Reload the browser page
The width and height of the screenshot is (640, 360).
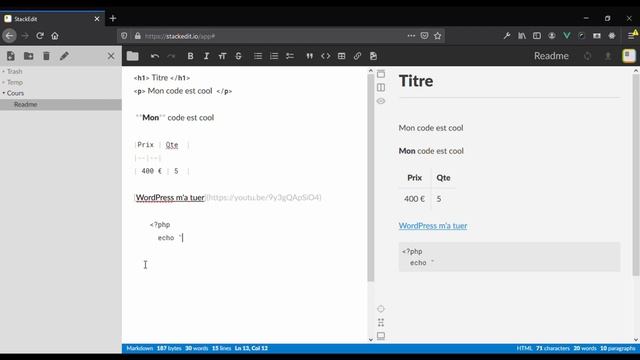click(40, 36)
